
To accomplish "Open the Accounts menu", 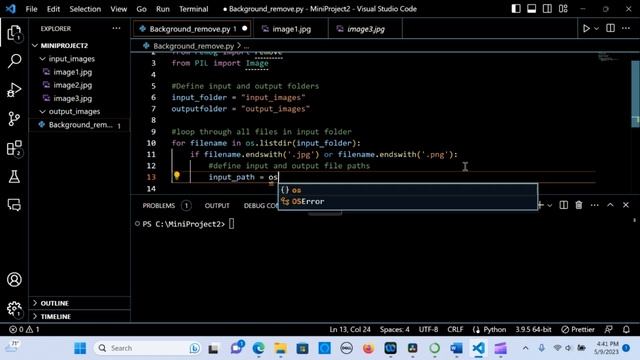I will (14, 280).
